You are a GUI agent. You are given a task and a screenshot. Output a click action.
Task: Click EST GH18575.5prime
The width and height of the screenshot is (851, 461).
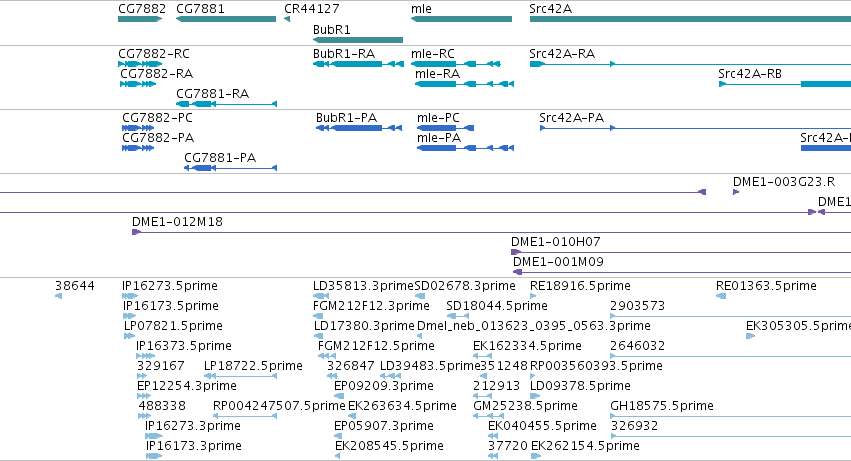coord(662,407)
